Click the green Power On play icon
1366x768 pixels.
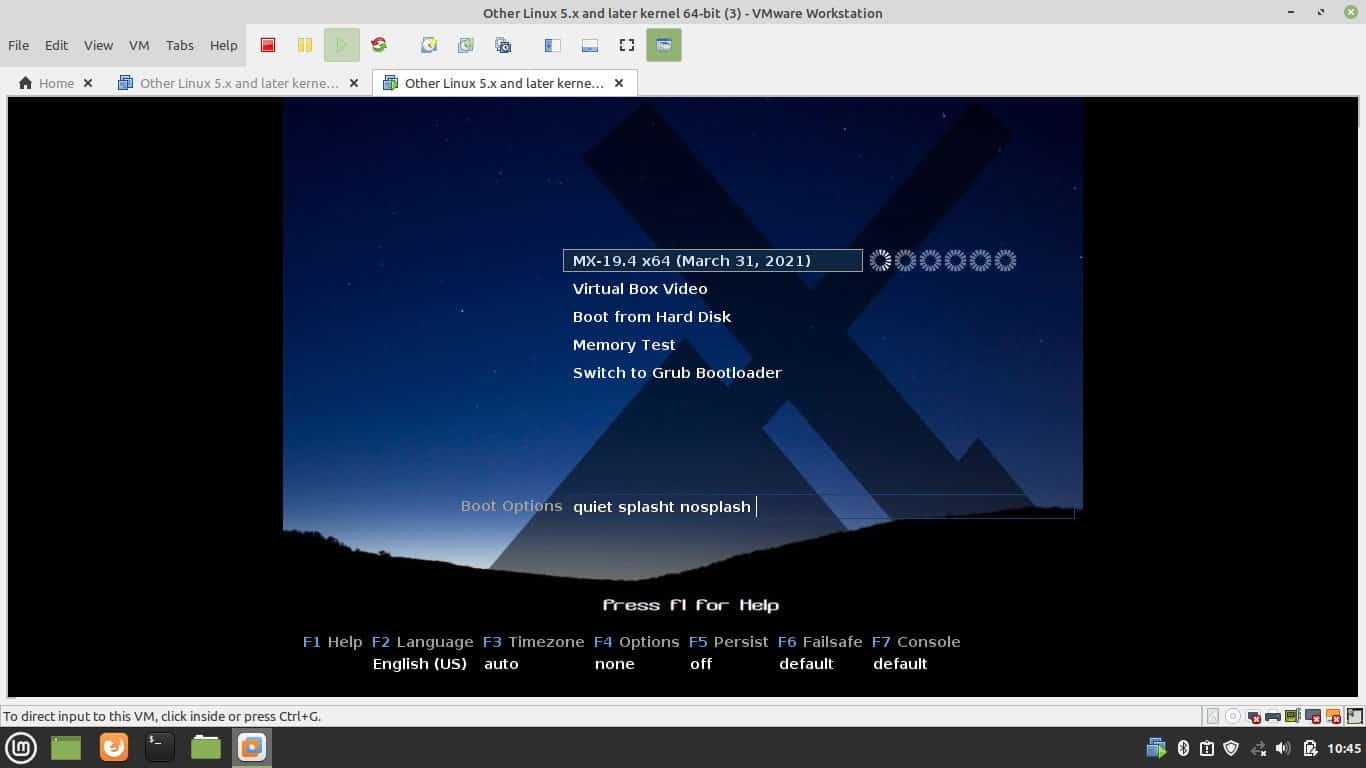341,45
